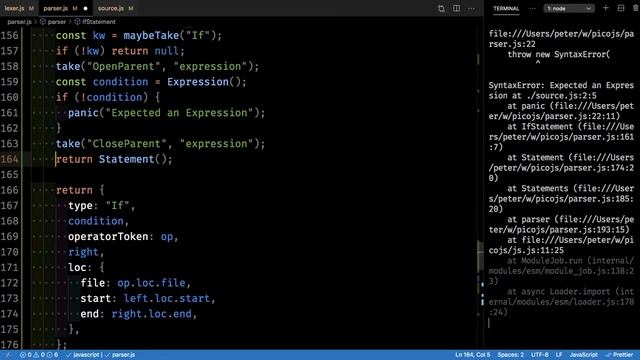
Task: Split the terminal panel
Action: 621,8
